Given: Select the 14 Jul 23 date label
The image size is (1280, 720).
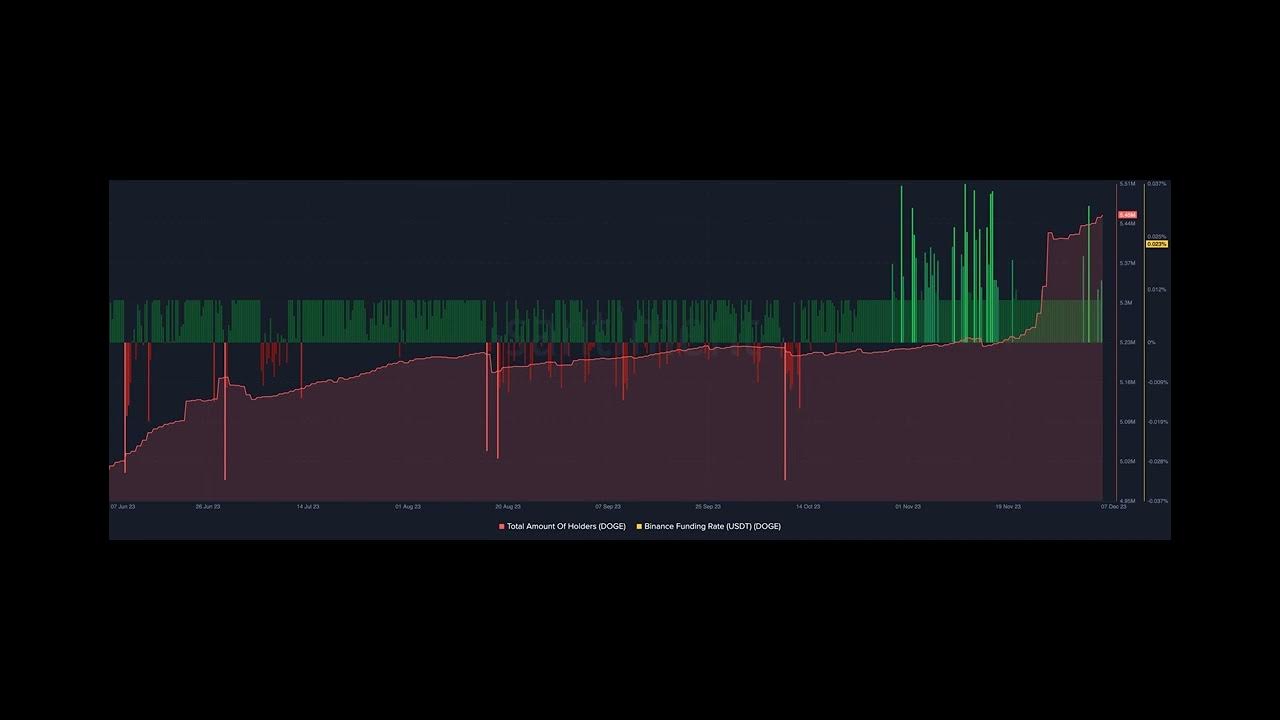Looking at the screenshot, I should click(x=308, y=507).
